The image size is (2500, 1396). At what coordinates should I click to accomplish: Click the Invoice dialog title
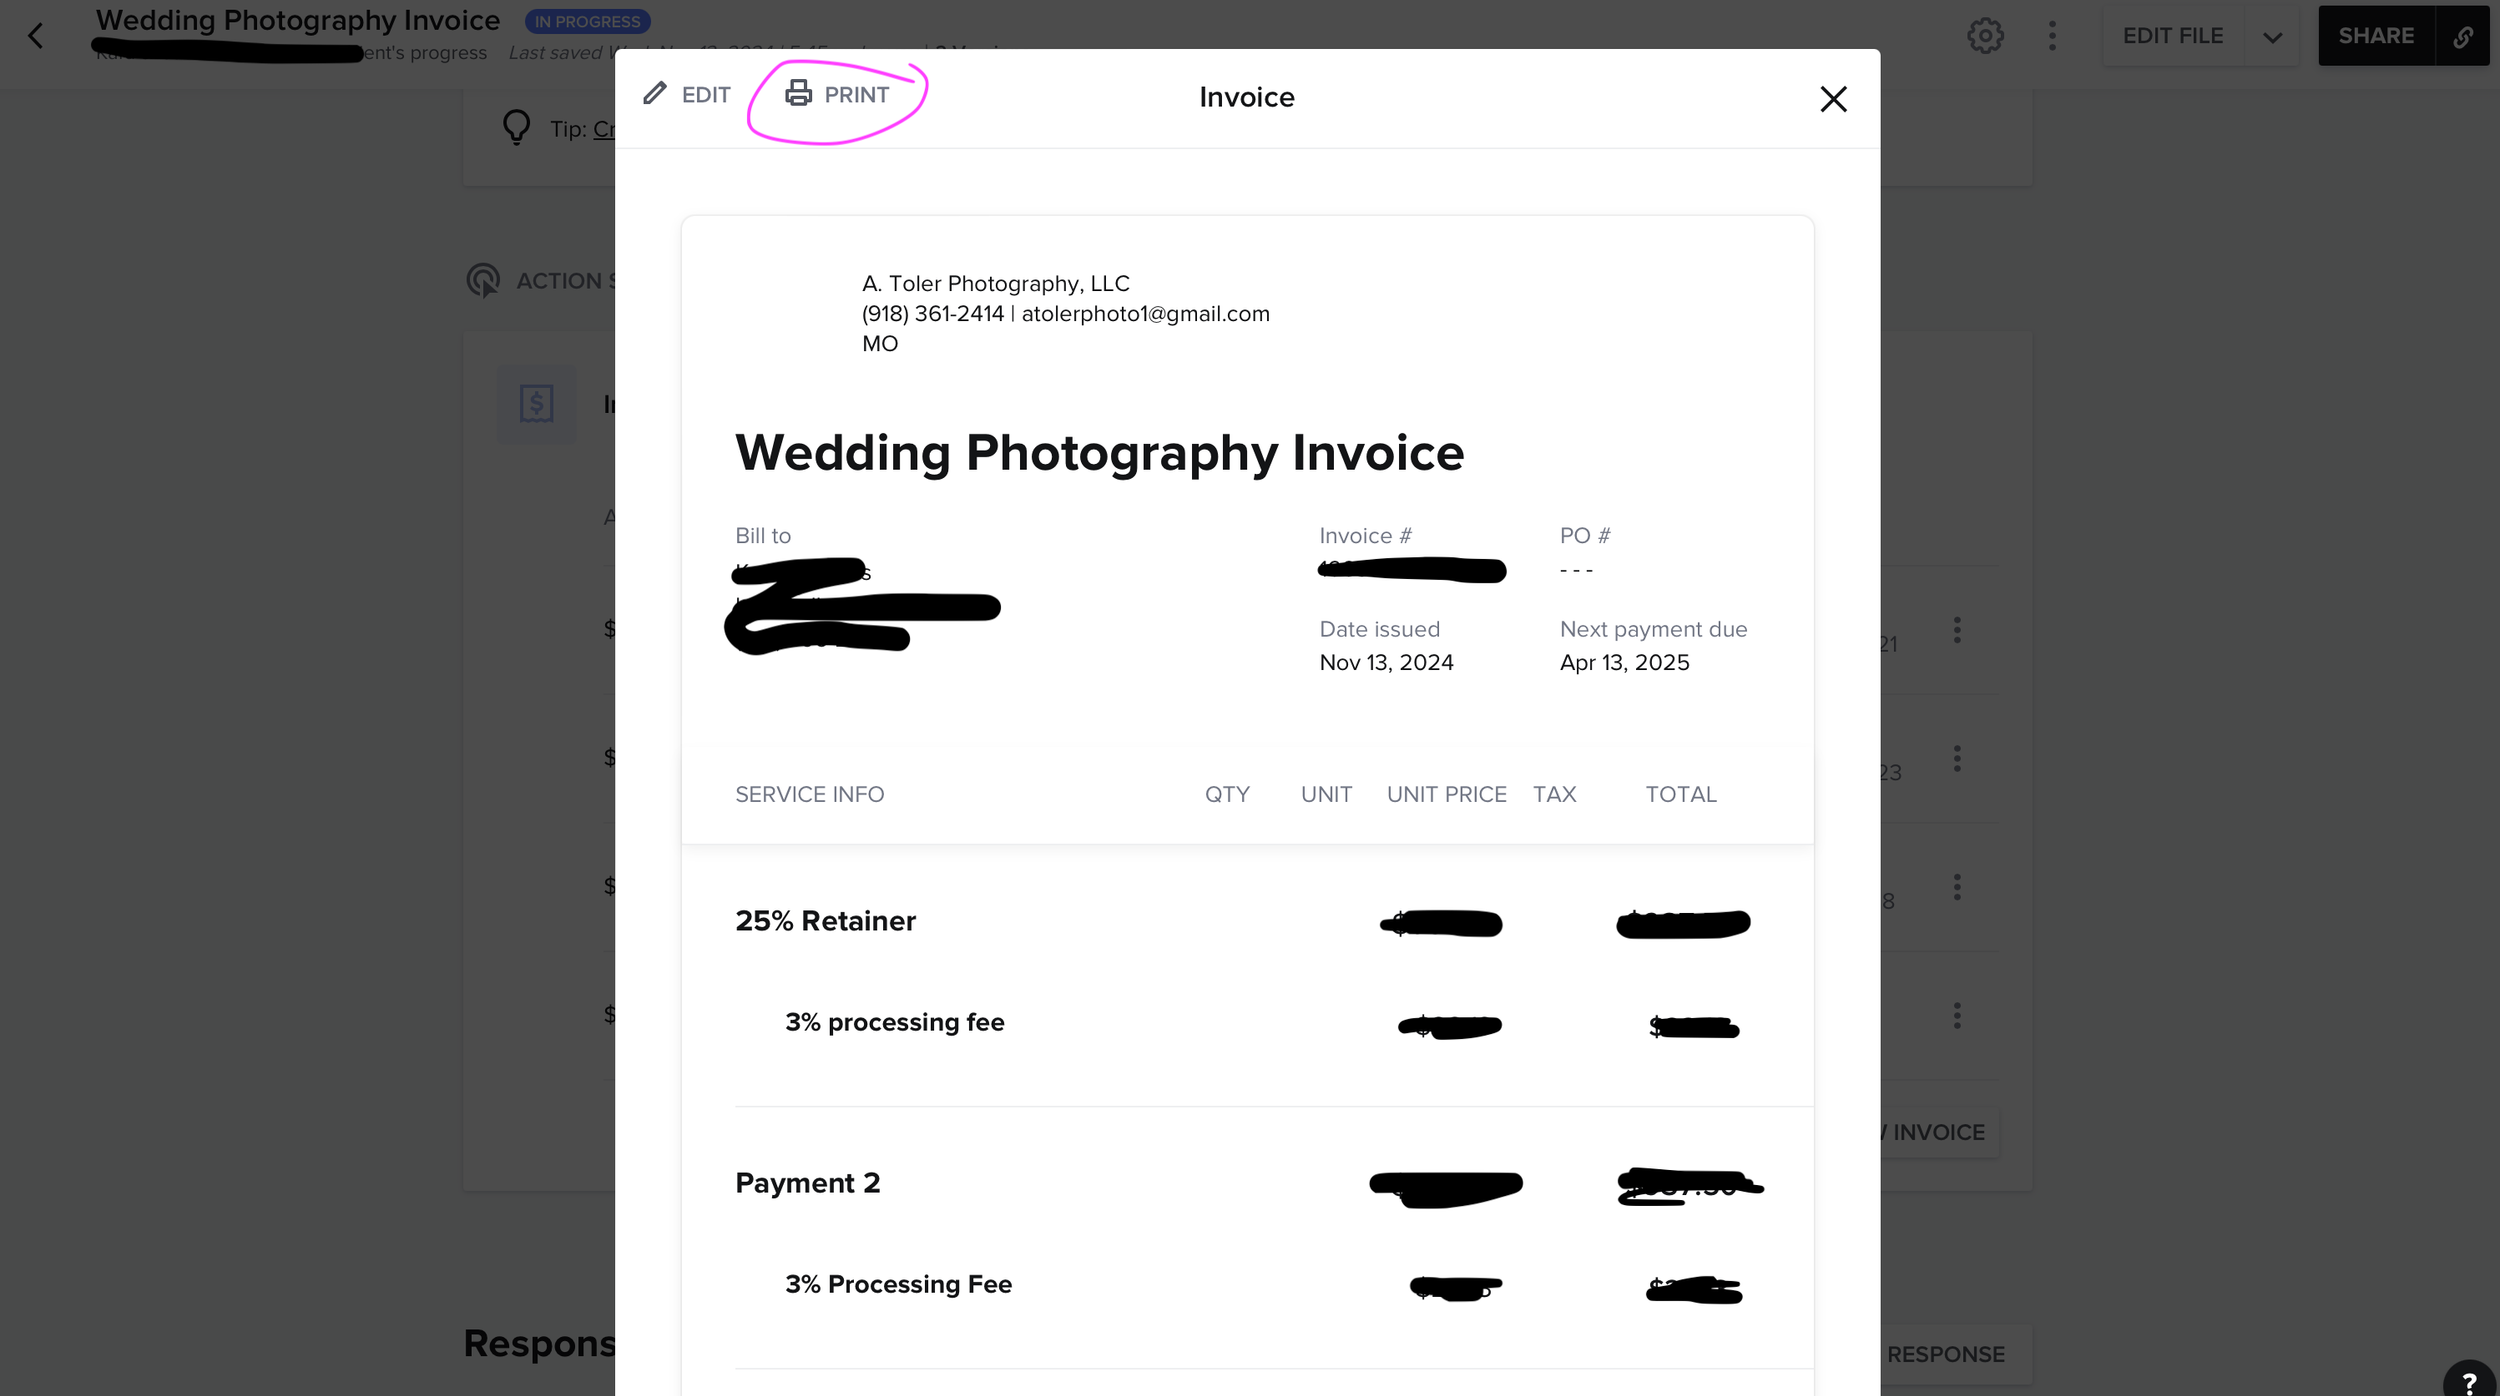(1247, 97)
